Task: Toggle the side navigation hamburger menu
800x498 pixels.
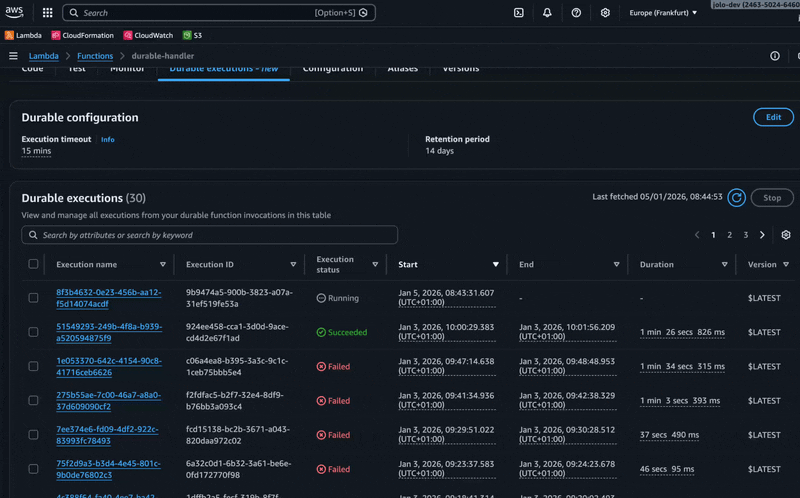Action: tap(13, 56)
